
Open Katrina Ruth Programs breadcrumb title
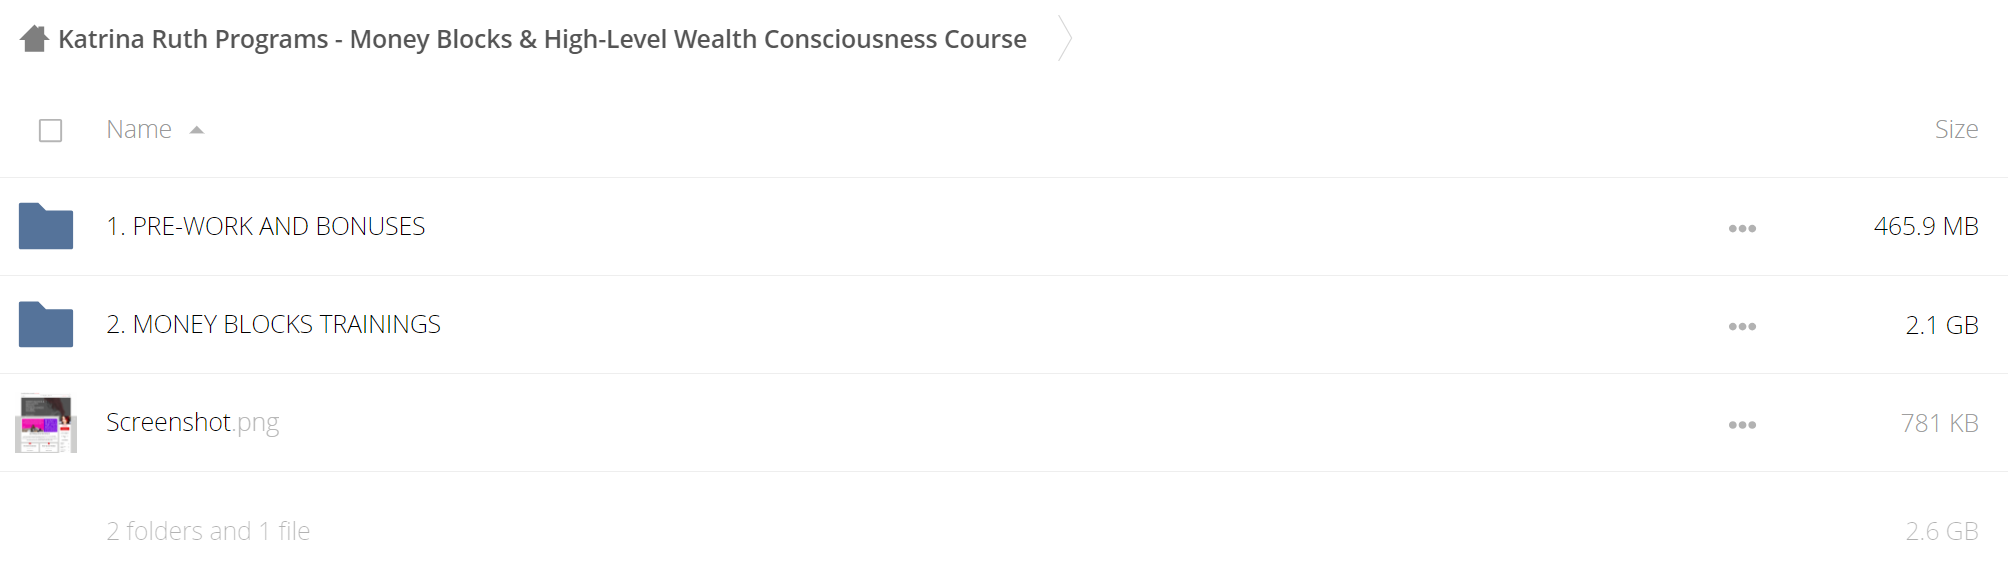542,39
